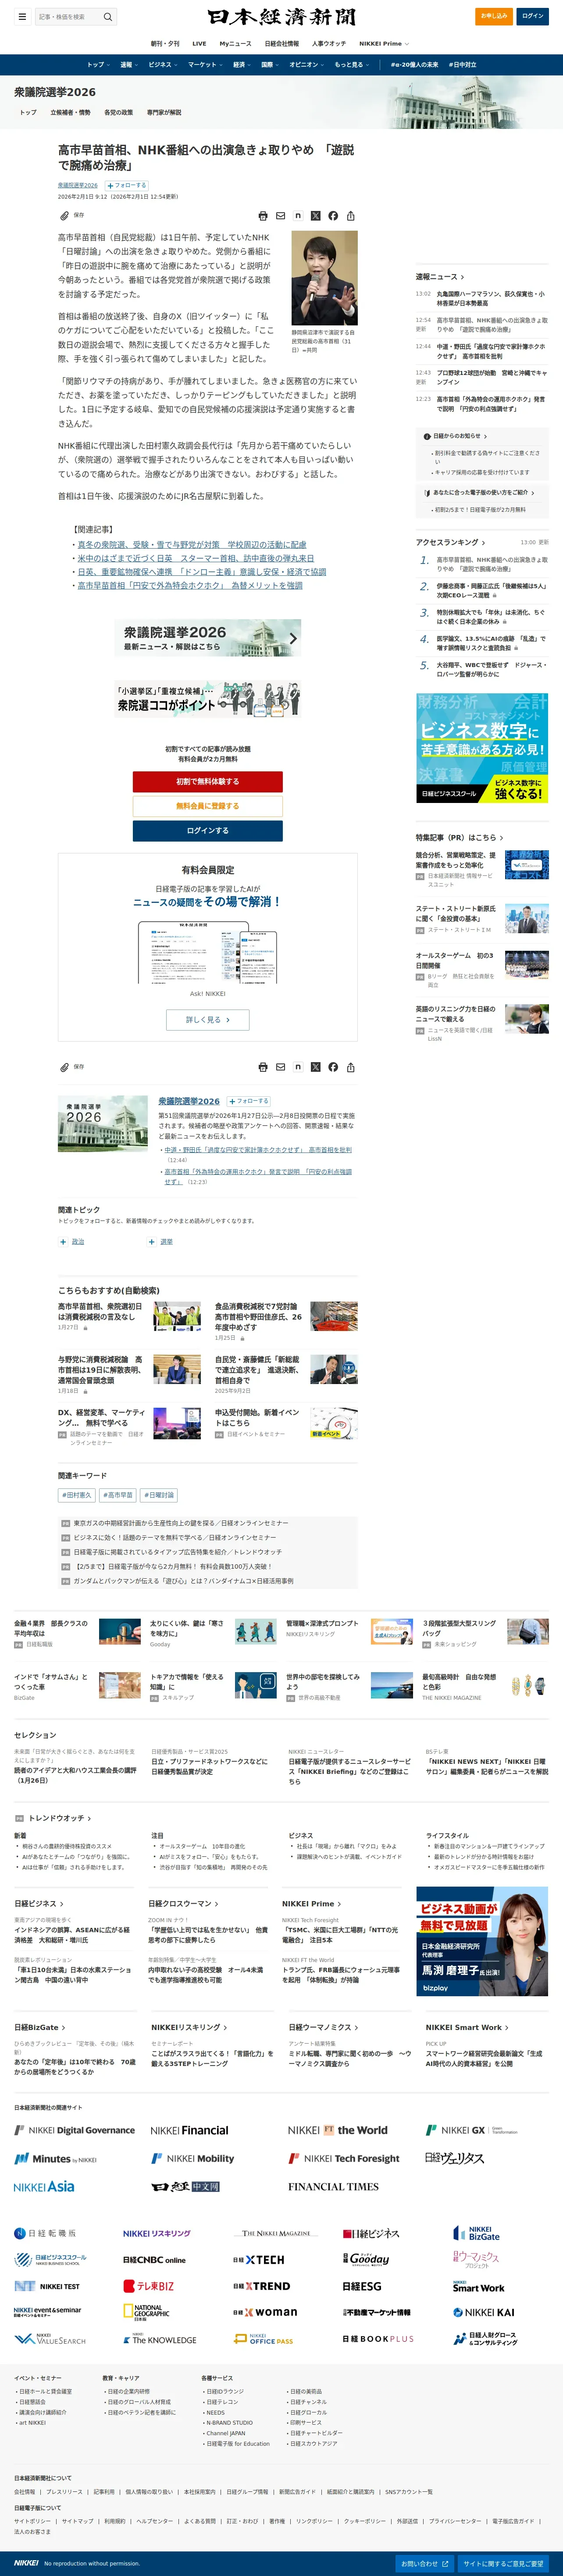Open the #日曜討論 keyword tag

[x=159, y=1495]
